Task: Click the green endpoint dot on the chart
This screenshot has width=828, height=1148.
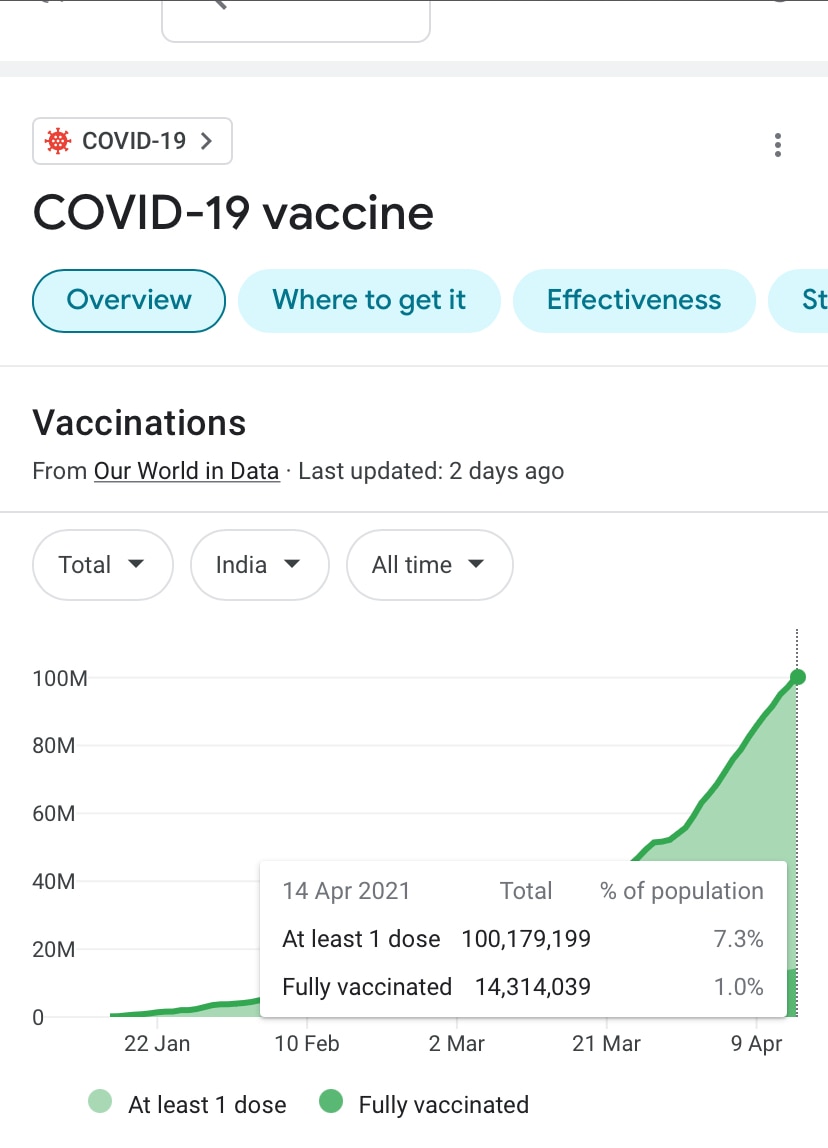Action: [797, 677]
